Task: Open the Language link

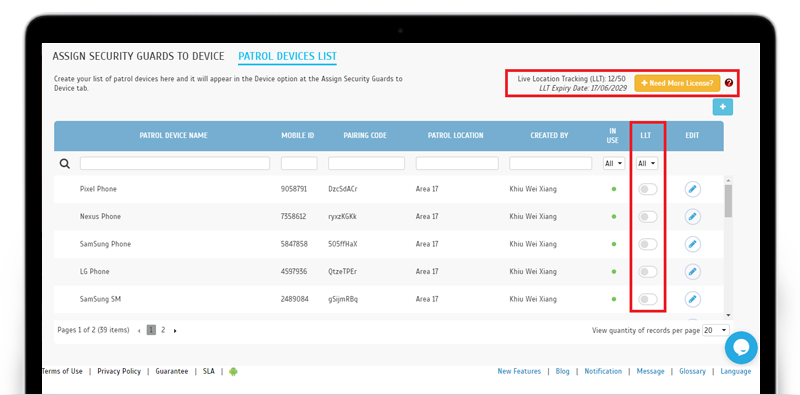Action: point(736,372)
